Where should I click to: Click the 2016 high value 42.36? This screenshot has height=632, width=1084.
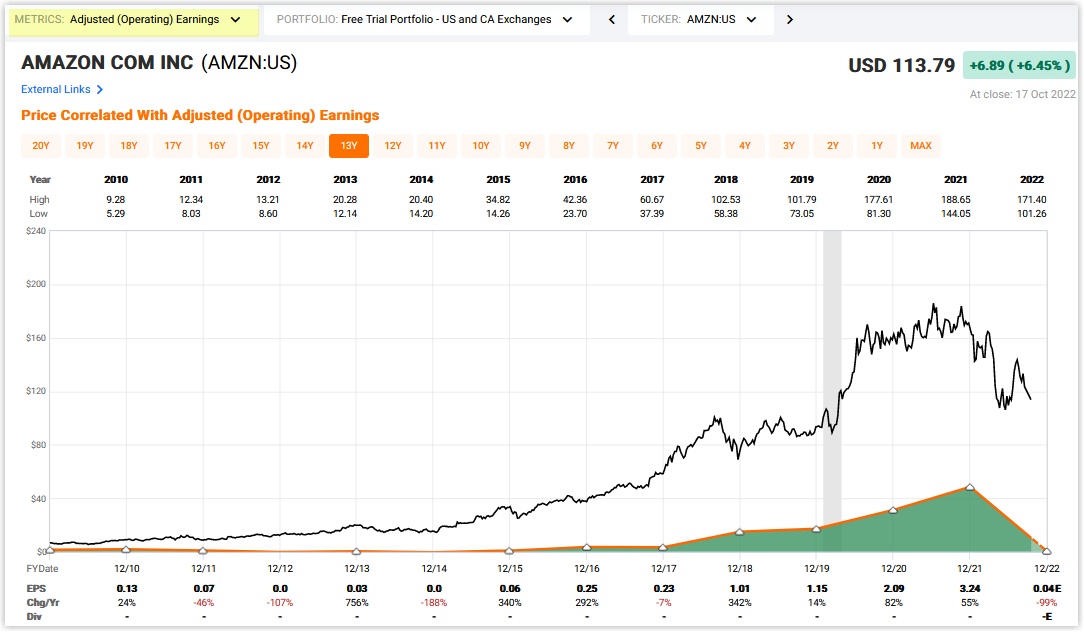[575, 200]
